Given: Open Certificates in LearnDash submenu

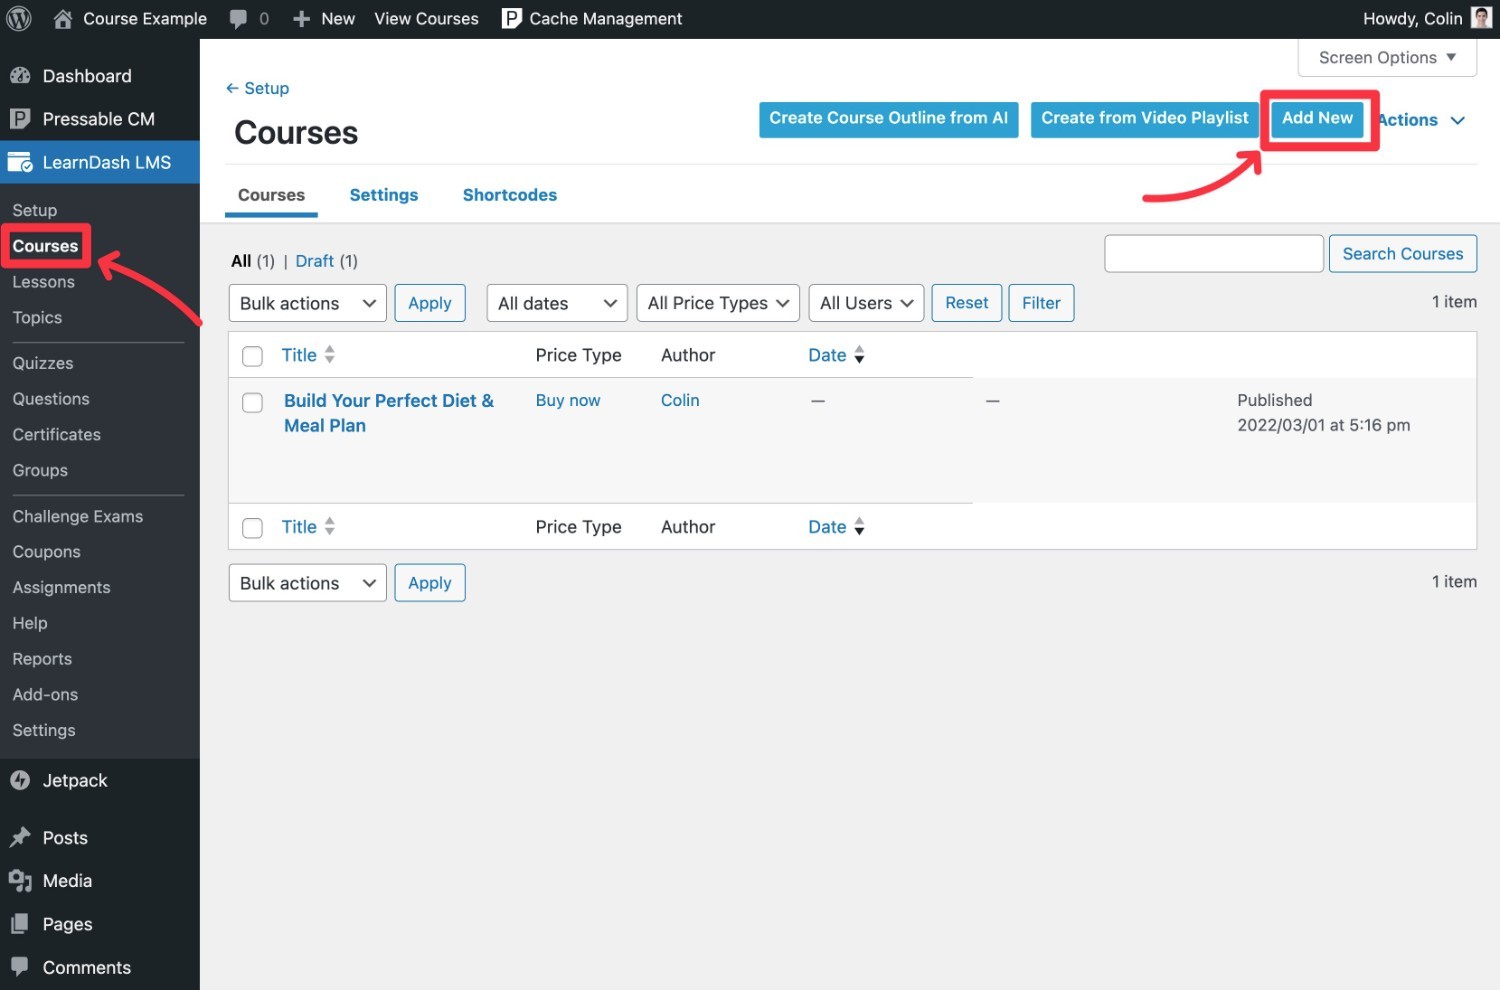Looking at the screenshot, I should [56, 434].
